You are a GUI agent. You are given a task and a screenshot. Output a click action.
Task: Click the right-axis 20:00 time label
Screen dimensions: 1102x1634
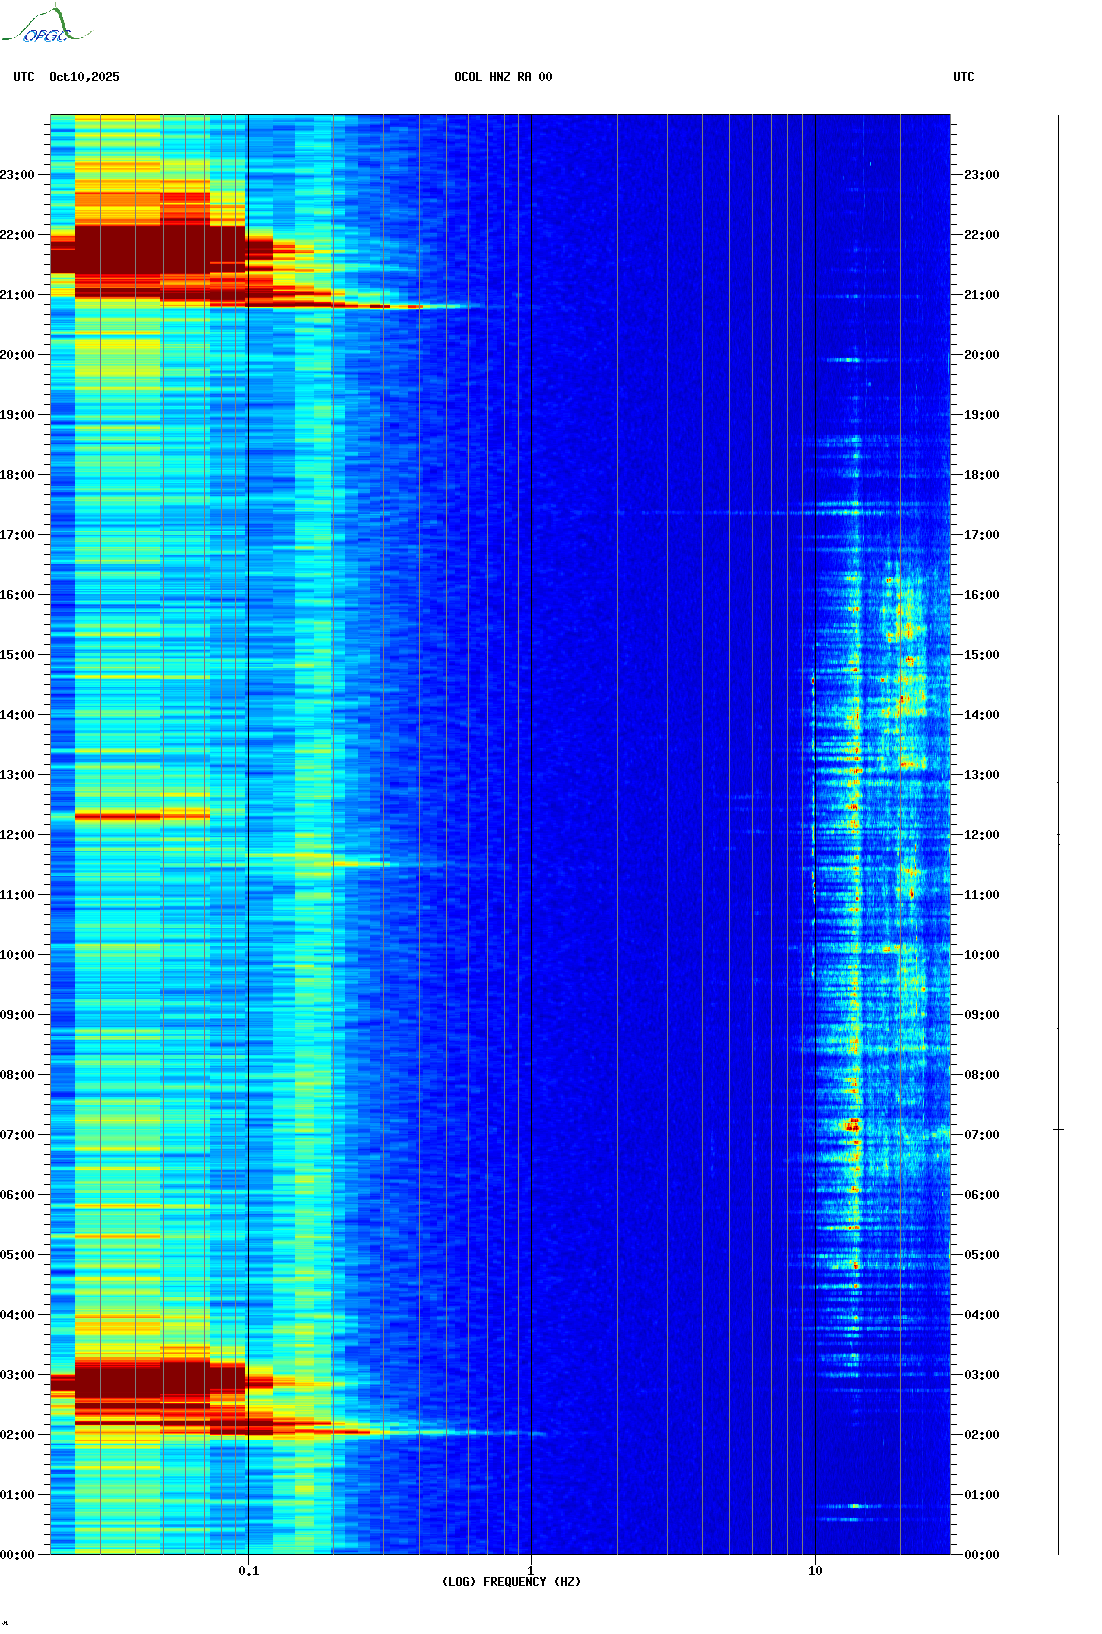982,355
